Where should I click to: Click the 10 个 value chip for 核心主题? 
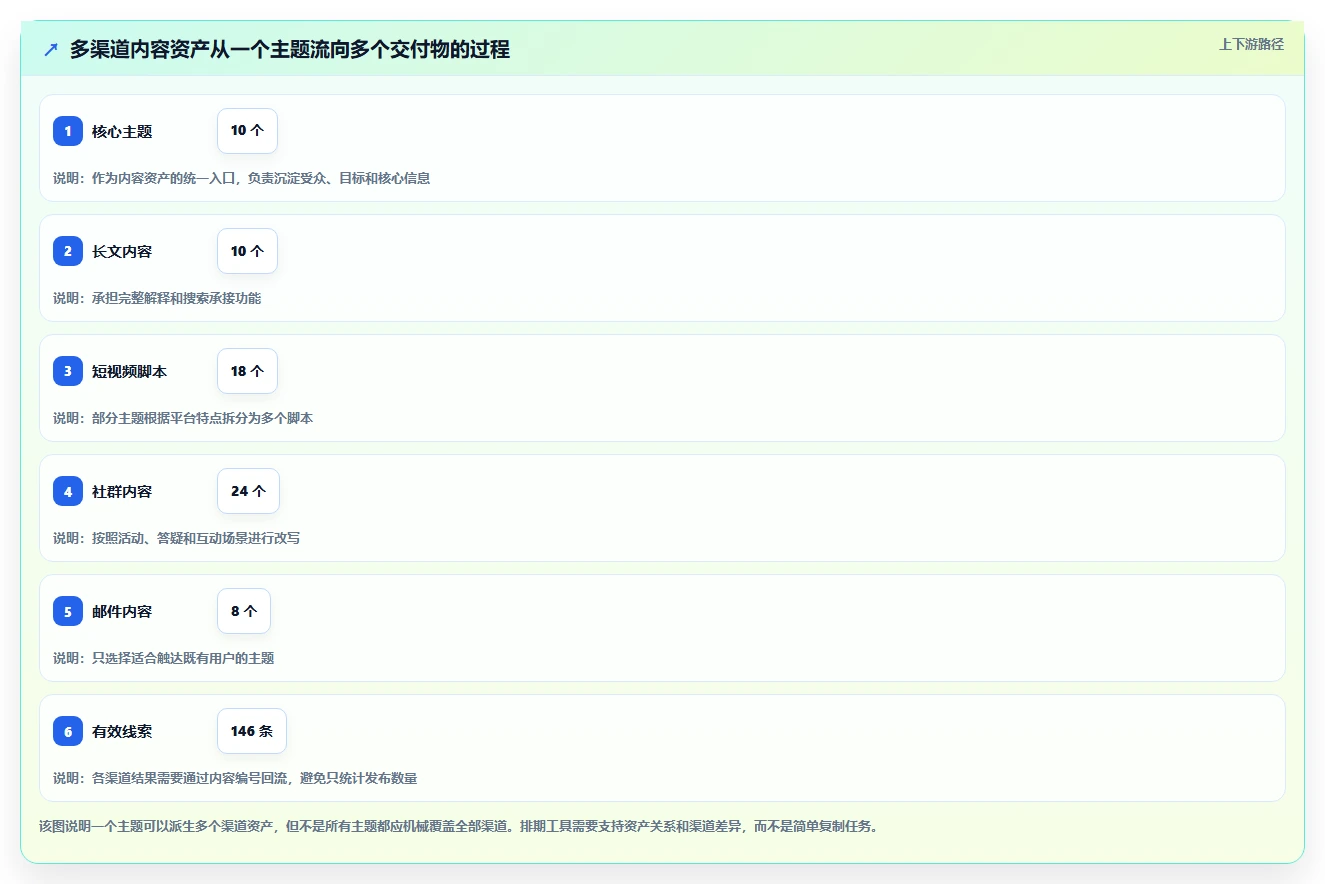pyautogui.click(x=247, y=131)
